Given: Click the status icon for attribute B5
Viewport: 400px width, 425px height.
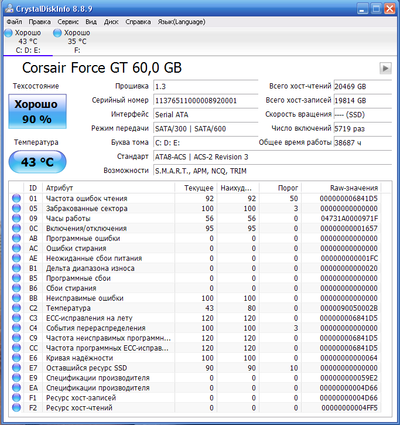Looking at the screenshot, I should tap(16, 278).
